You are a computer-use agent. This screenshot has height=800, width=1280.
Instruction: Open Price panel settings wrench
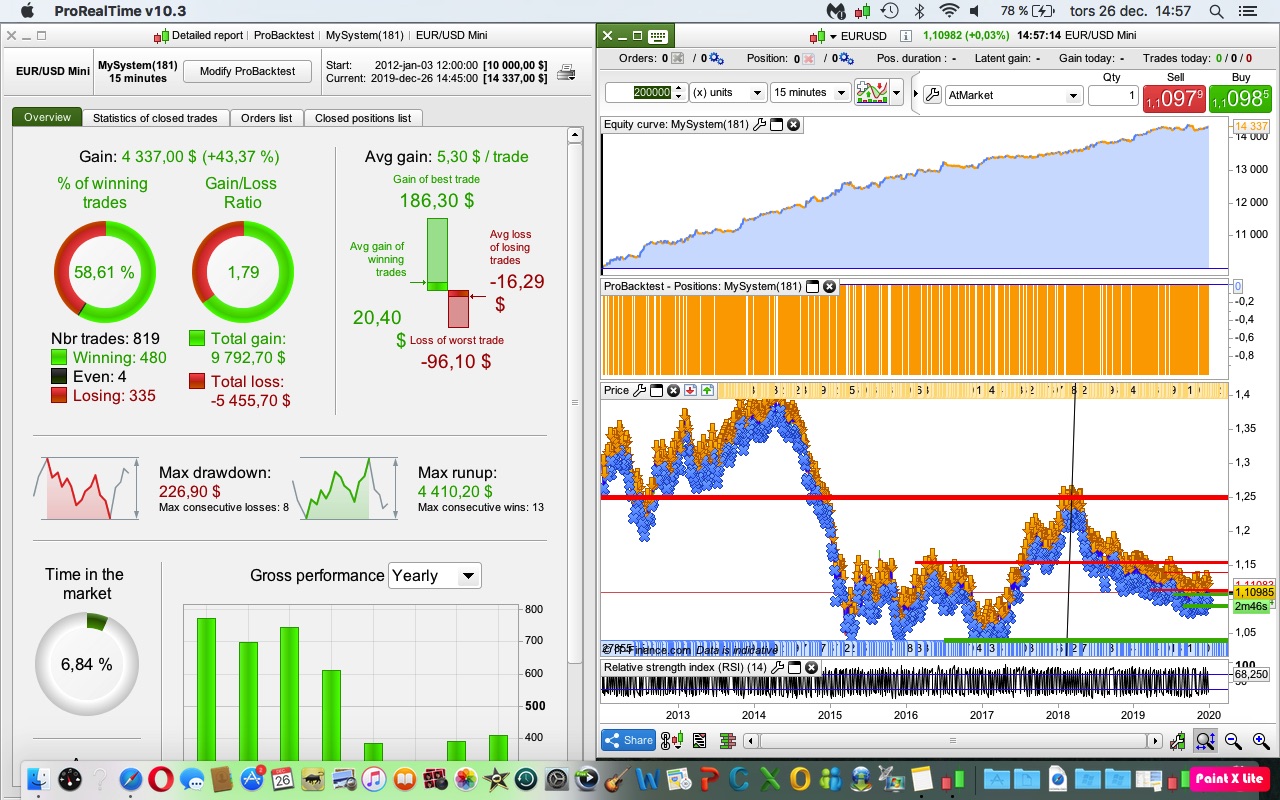click(x=640, y=390)
